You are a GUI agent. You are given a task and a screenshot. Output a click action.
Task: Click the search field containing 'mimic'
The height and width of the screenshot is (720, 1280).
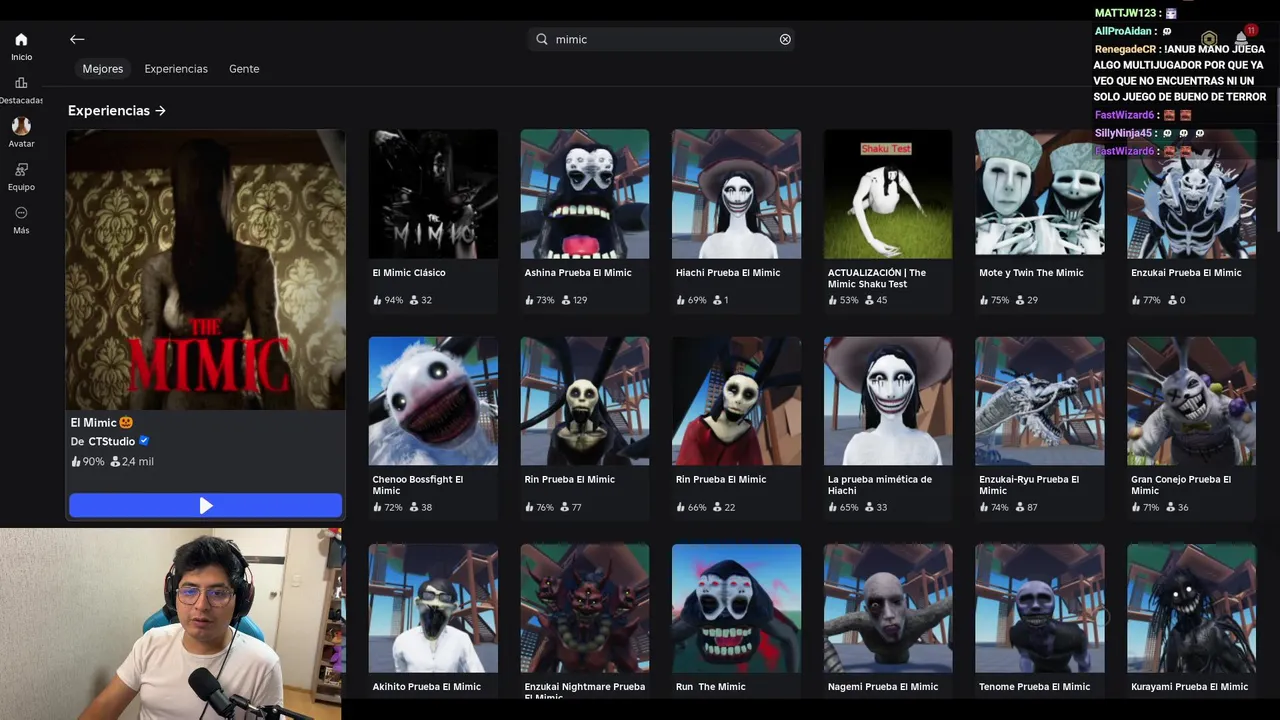tap(662, 39)
